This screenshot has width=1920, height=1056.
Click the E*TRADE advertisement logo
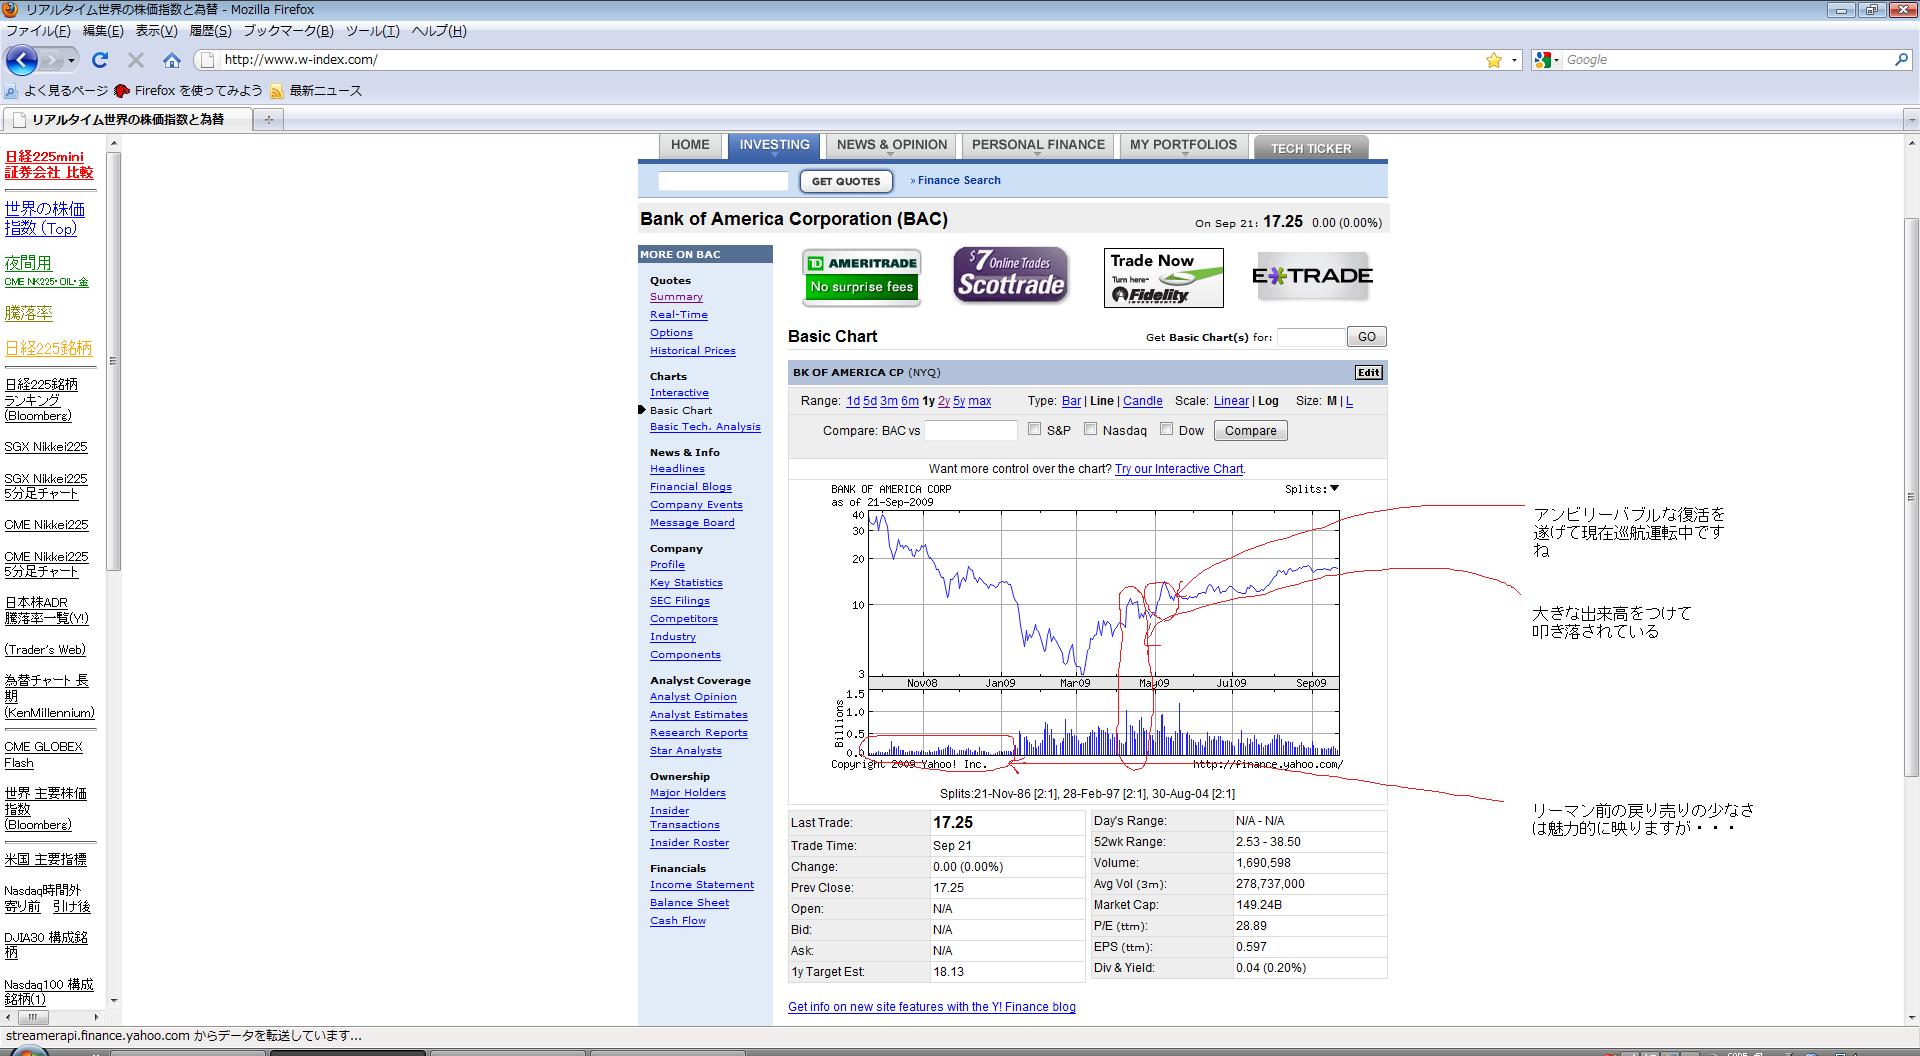tap(1312, 277)
